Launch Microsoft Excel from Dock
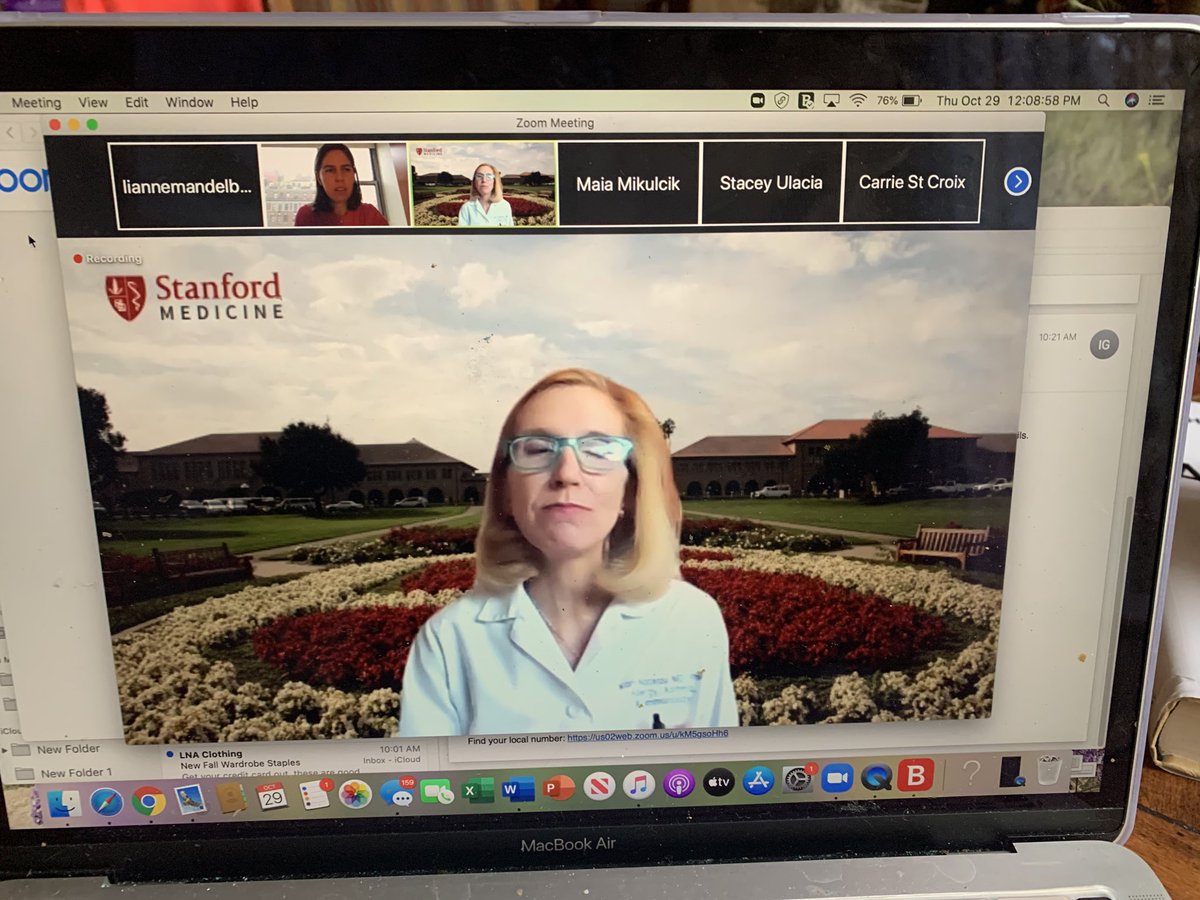The image size is (1200, 900). coord(478,790)
